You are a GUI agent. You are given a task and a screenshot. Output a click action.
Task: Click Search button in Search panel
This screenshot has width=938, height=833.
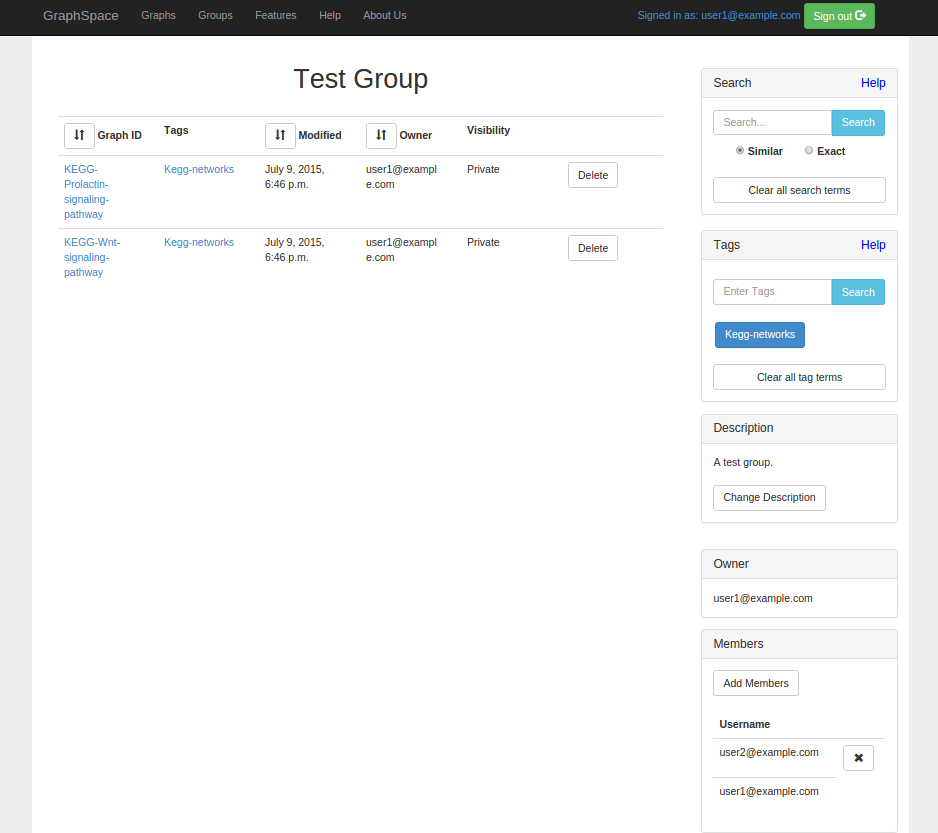pos(858,123)
